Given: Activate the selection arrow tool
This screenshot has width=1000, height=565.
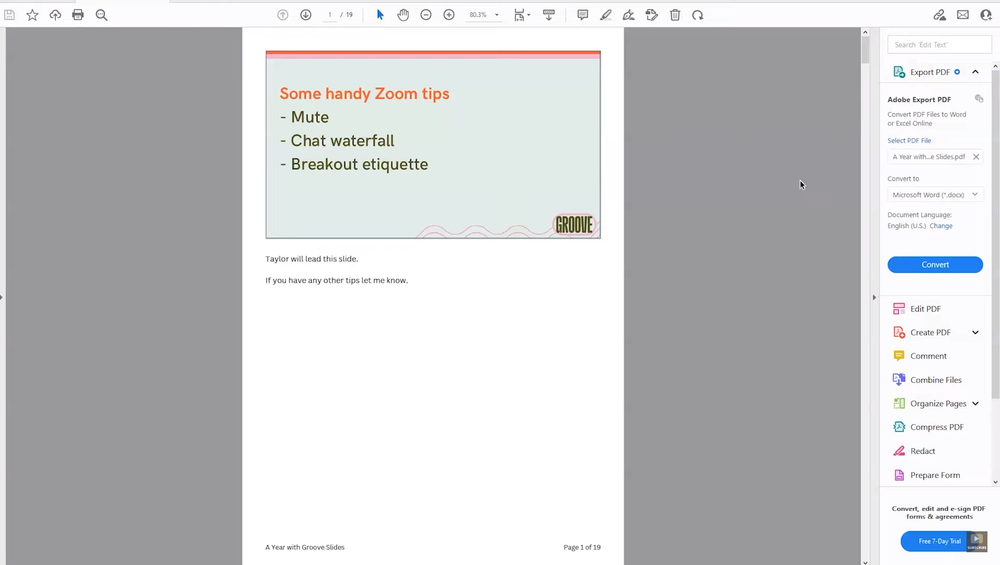Looking at the screenshot, I should (x=380, y=15).
